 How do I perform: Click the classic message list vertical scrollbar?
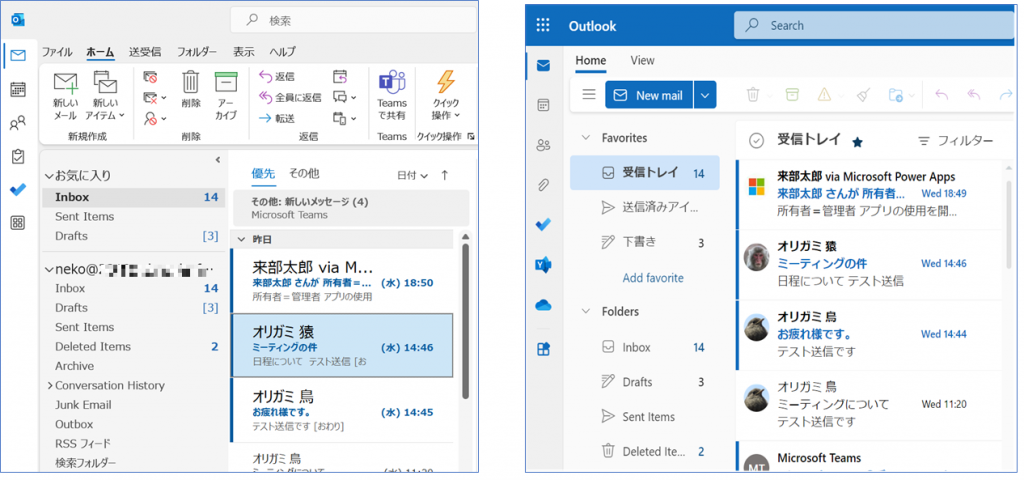point(465,321)
